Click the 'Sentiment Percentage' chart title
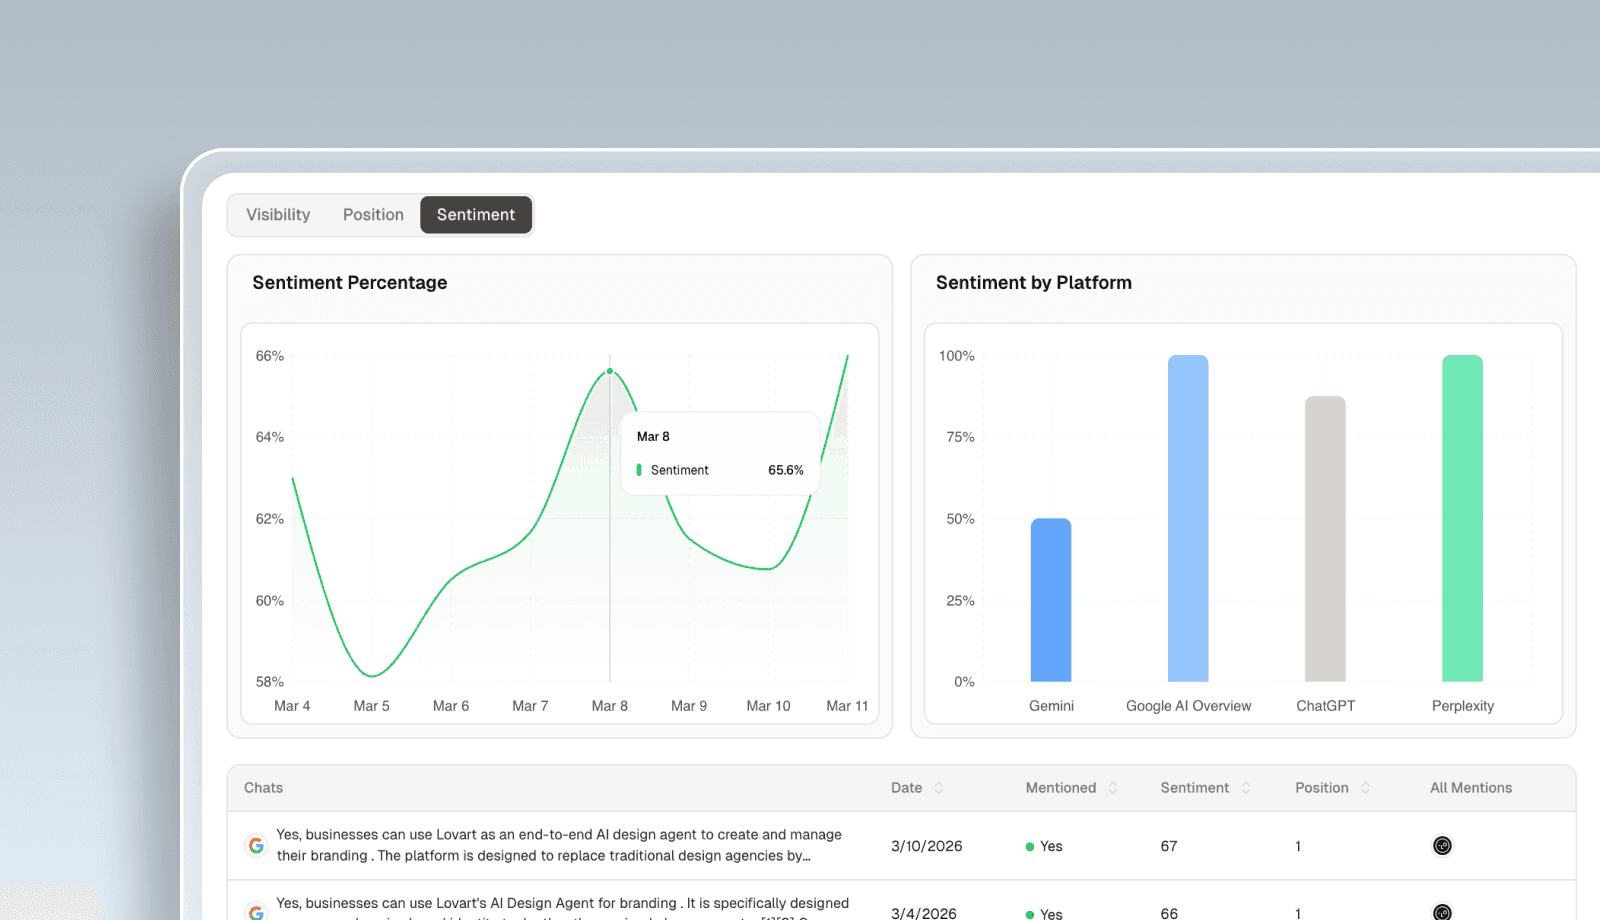This screenshot has width=1600, height=920. pos(350,283)
